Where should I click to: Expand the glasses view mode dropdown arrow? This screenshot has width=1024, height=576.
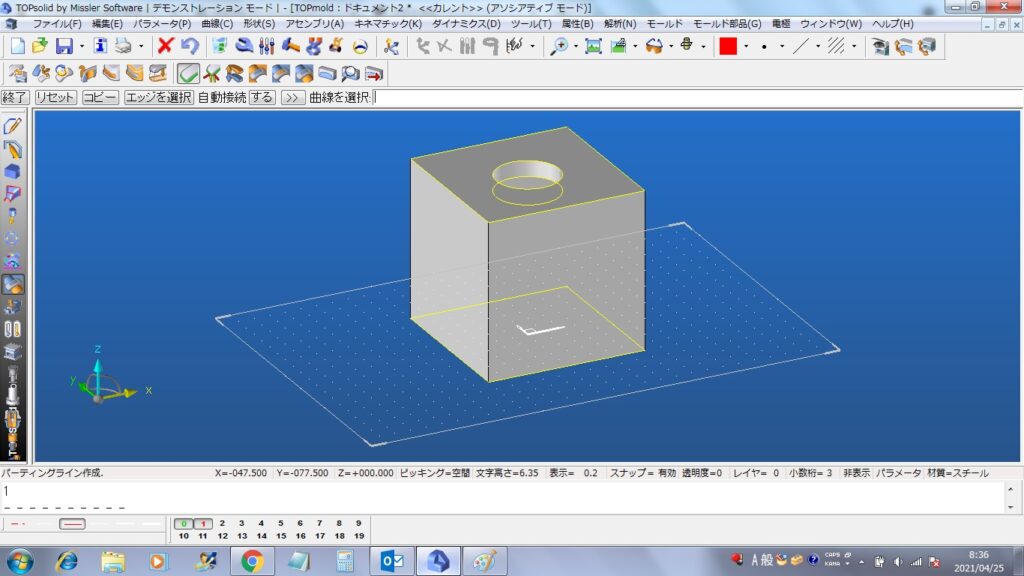point(671,46)
